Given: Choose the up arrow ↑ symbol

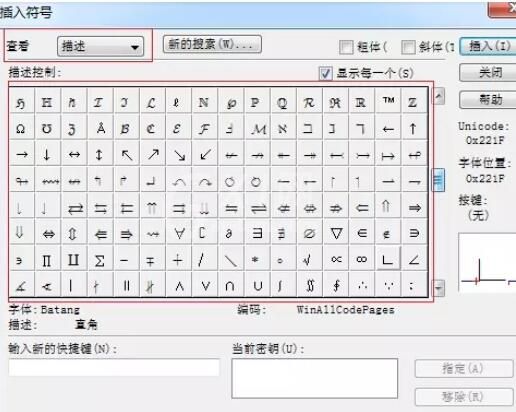Looking at the screenshot, I should [413, 128].
